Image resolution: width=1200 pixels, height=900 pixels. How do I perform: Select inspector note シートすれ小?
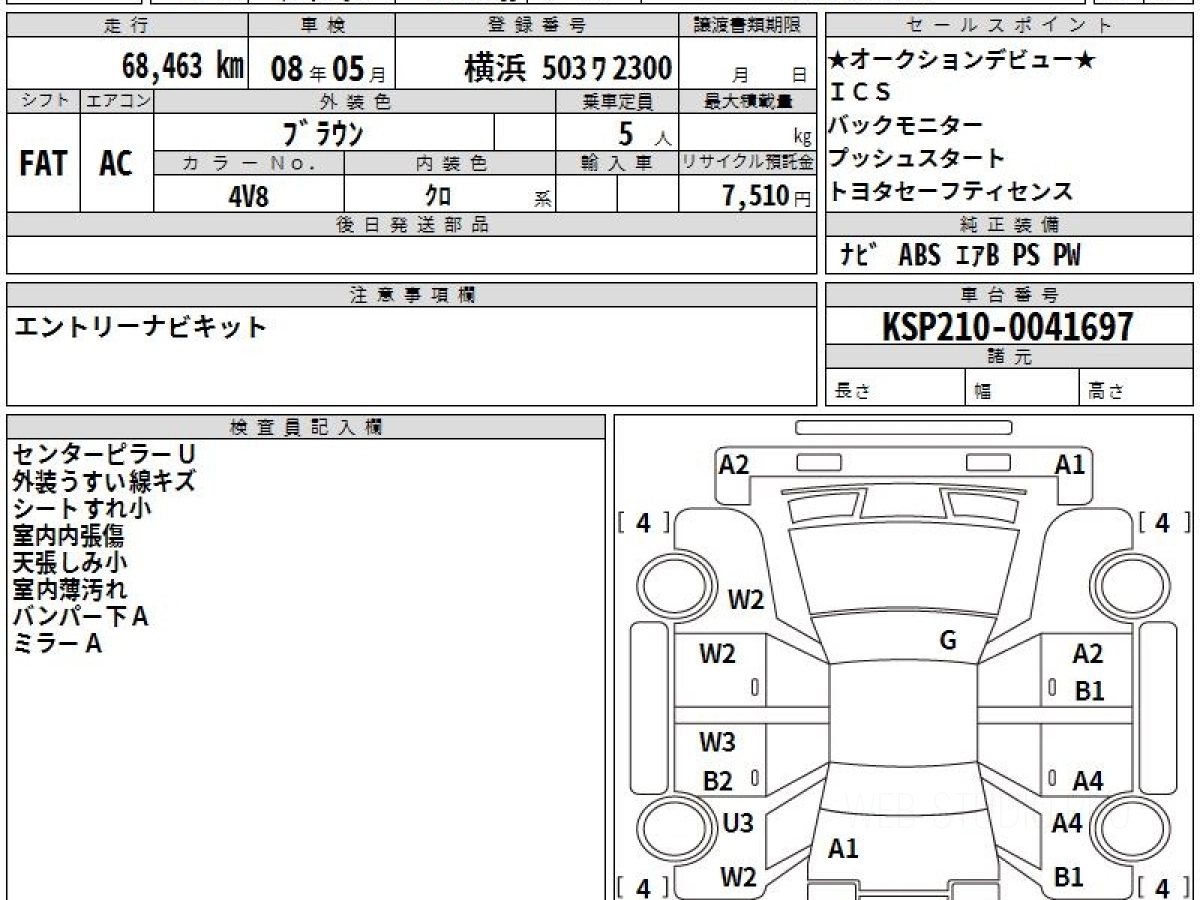(x=82, y=508)
